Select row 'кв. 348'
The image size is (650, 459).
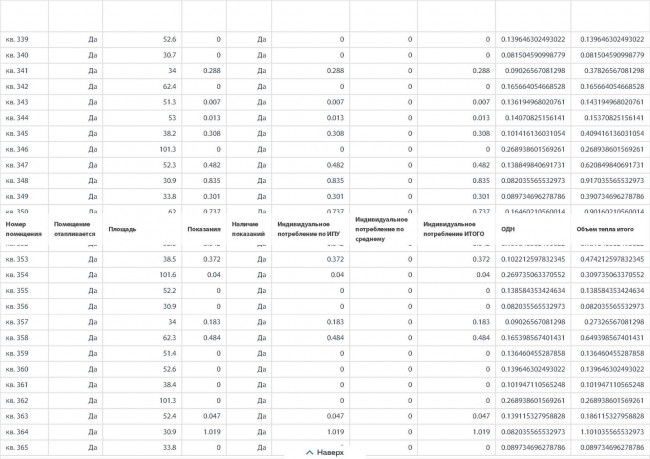coord(325,181)
